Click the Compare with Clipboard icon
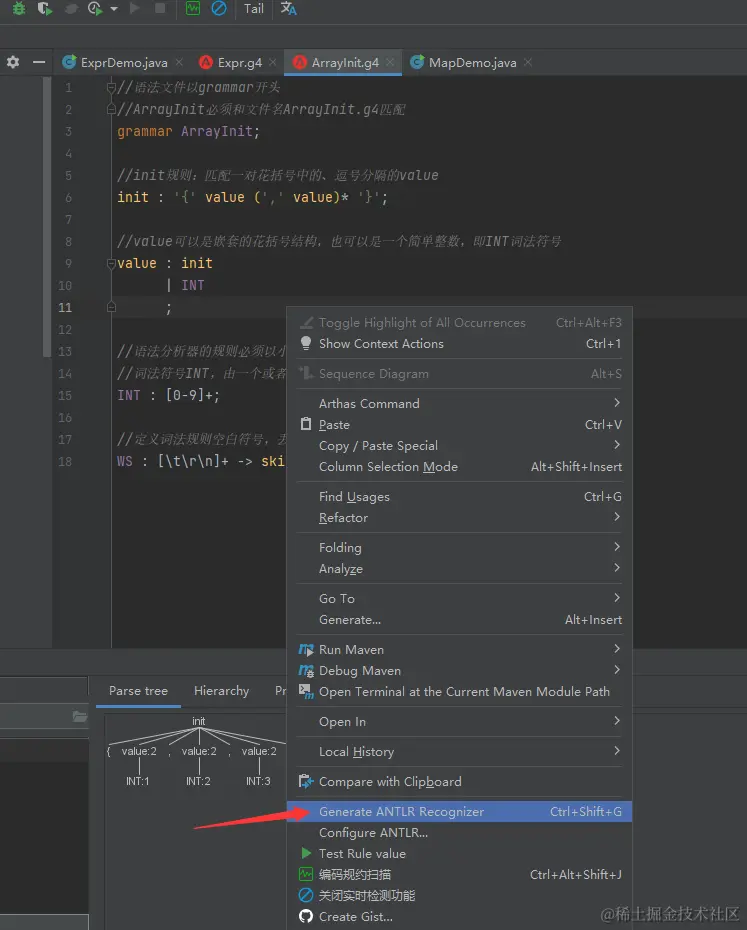 pos(306,782)
